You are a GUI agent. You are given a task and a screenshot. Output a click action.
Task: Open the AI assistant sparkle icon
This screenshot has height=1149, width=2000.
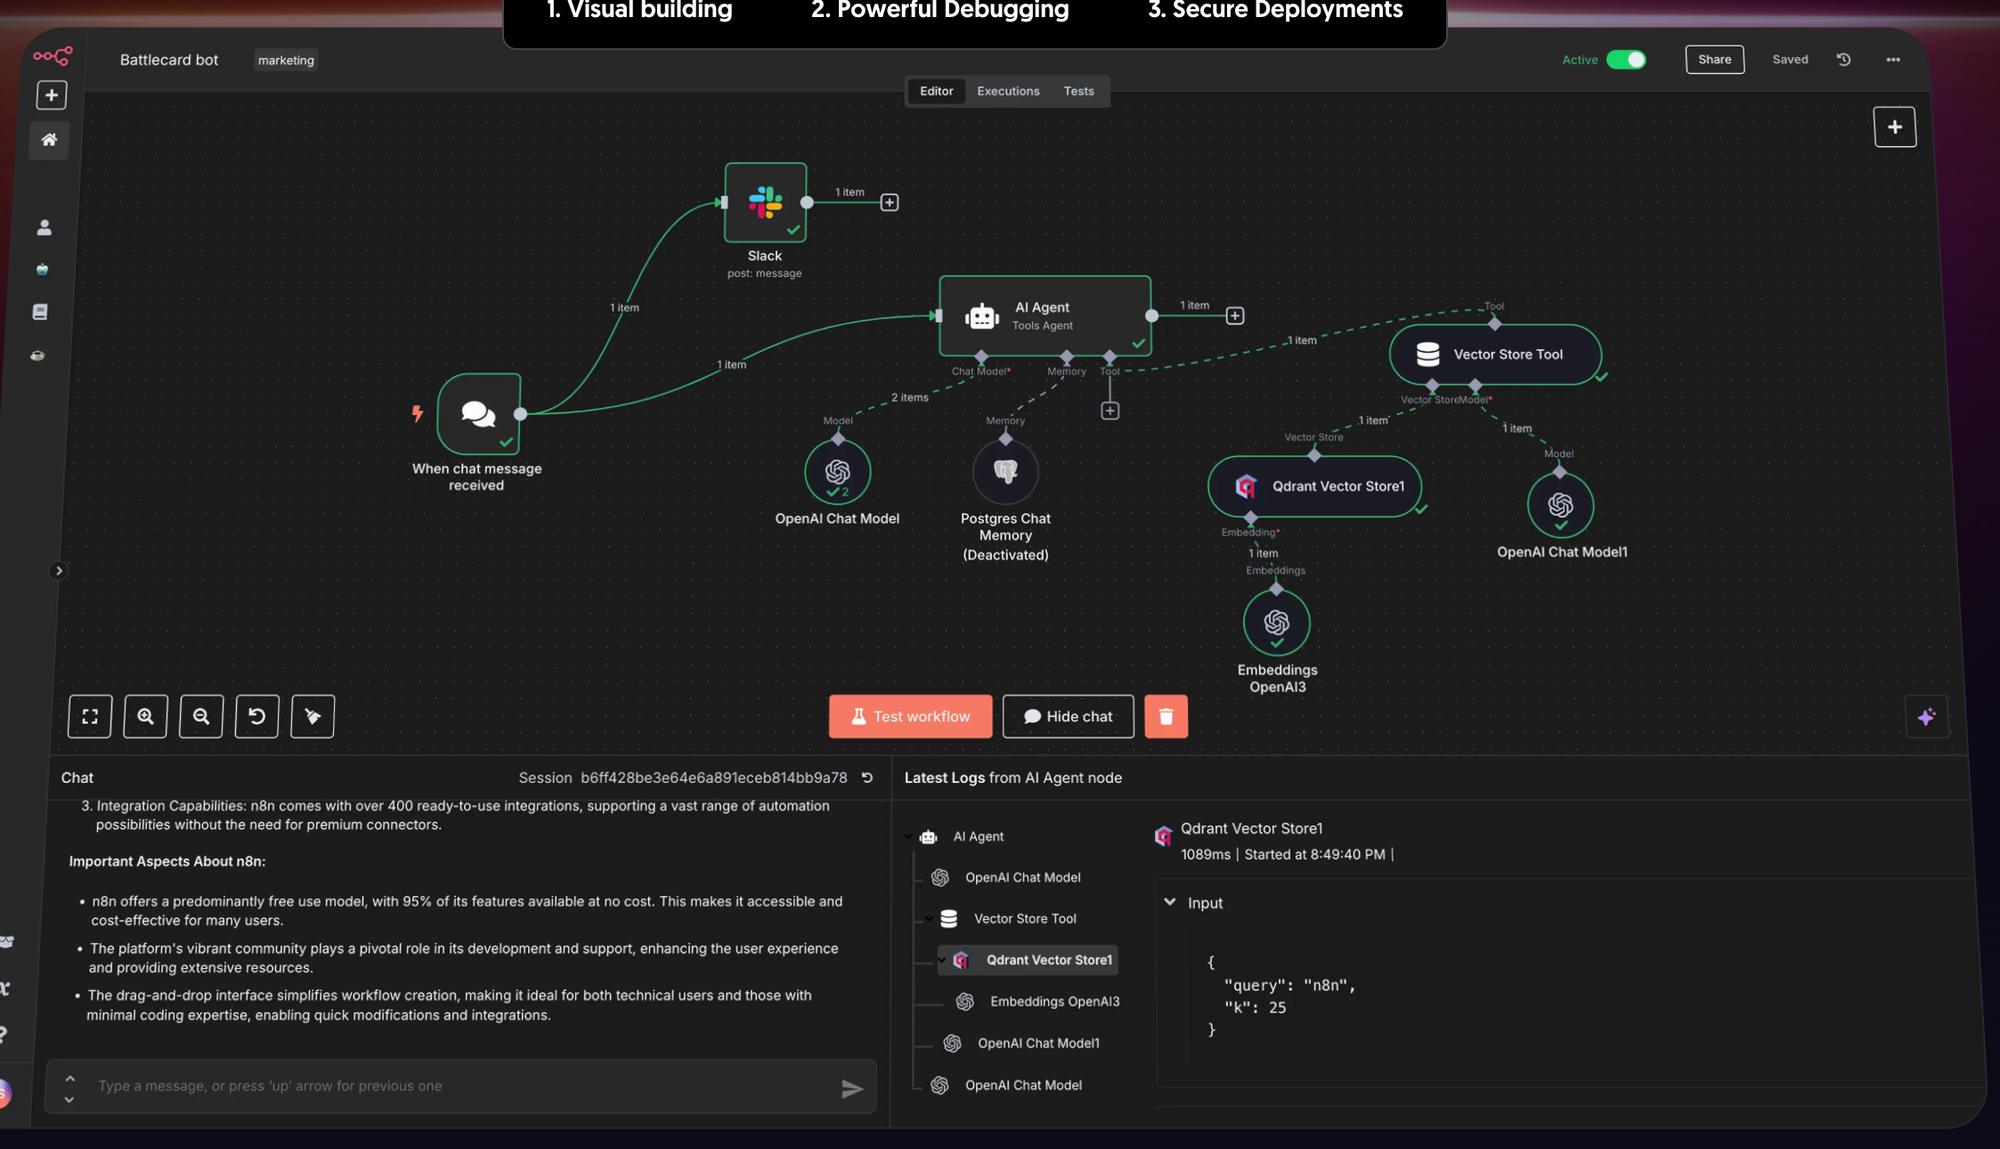click(x=1926, y=716)
